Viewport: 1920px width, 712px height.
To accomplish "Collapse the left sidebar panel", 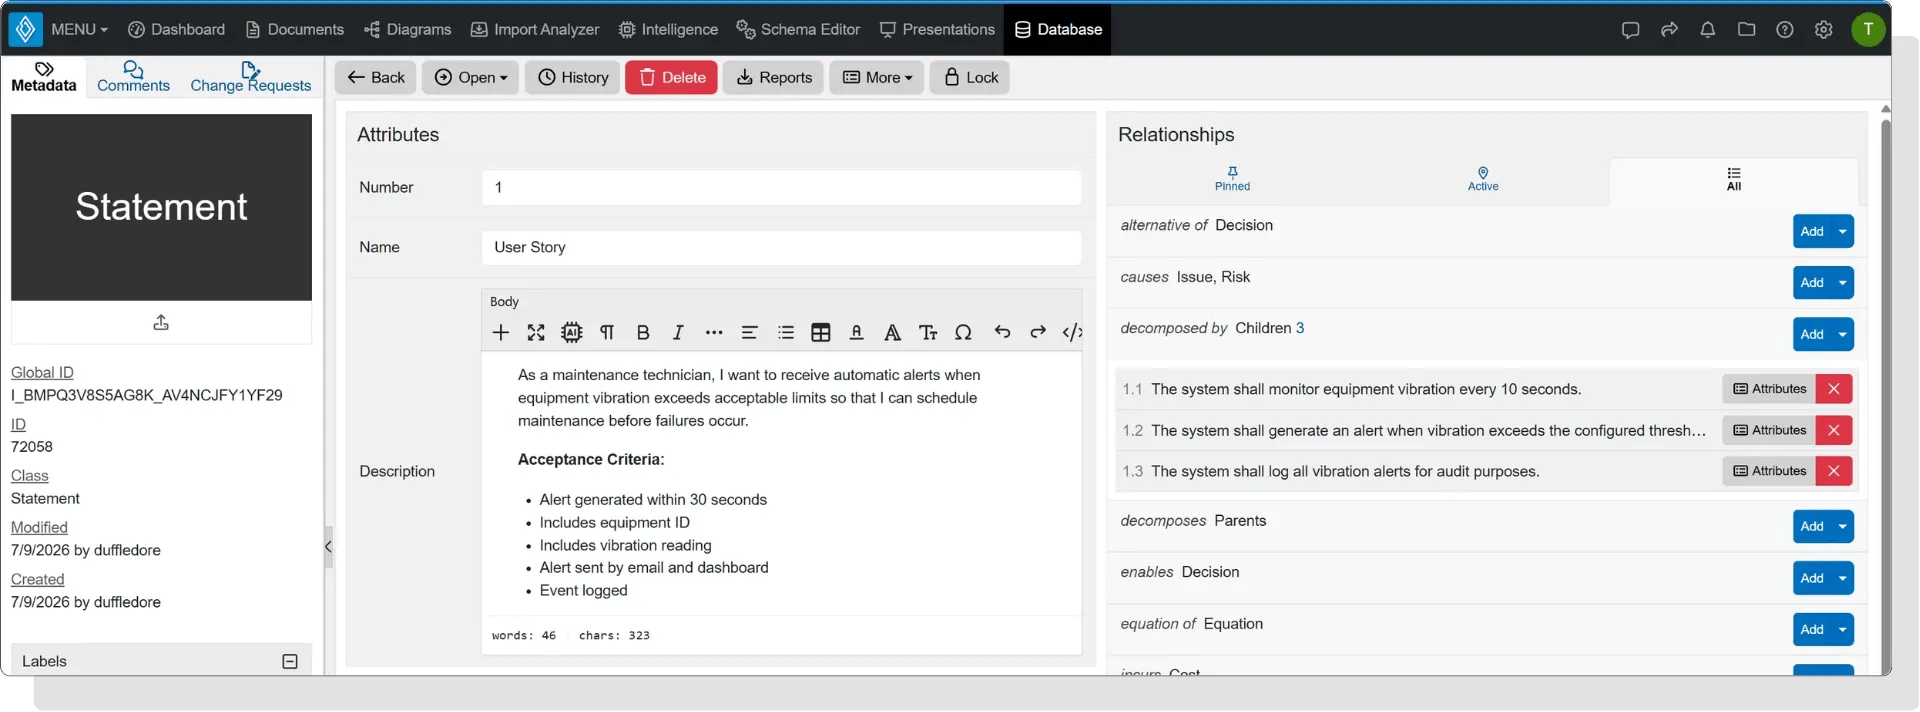I will [328, 547].
